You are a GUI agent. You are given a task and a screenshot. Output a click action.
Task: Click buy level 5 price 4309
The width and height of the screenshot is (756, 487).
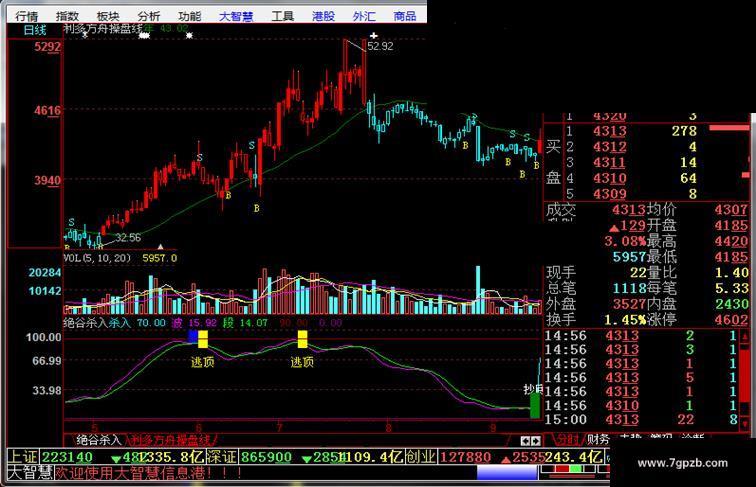[x=609, y=194]
